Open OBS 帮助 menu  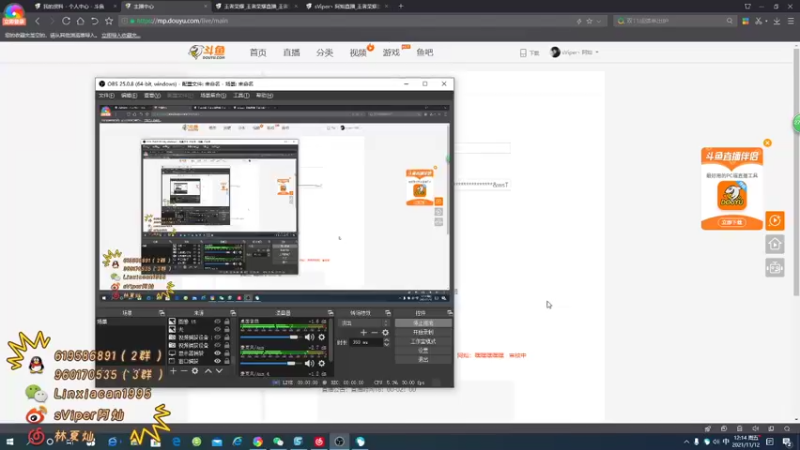[x=264, y=95]
